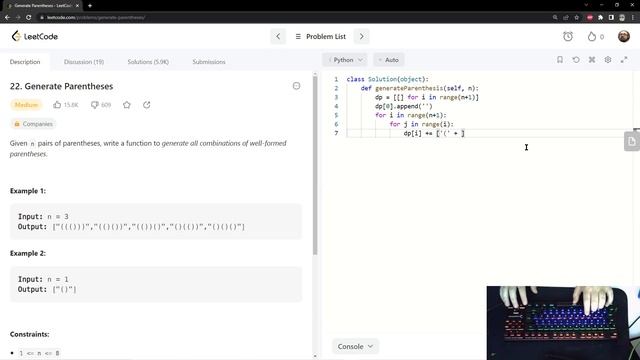
Task: Switch to the Submissions tab
Action: pyautogui.click(x=209, y=62)
